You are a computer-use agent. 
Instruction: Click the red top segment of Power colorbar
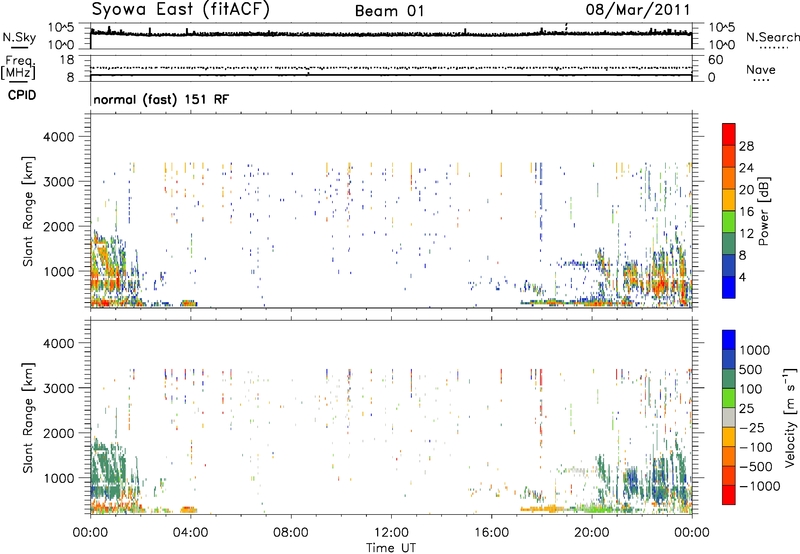coord(729,134)
